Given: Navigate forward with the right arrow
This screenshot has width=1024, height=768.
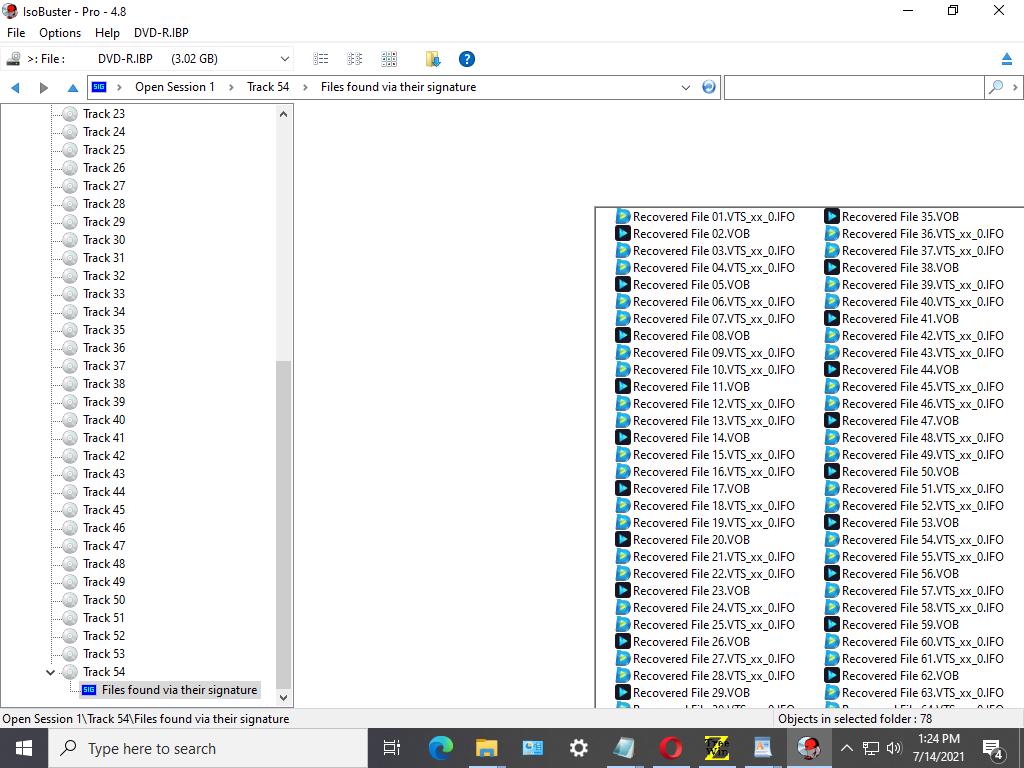Looking at the screenshot, I should [x=44, y=88].
